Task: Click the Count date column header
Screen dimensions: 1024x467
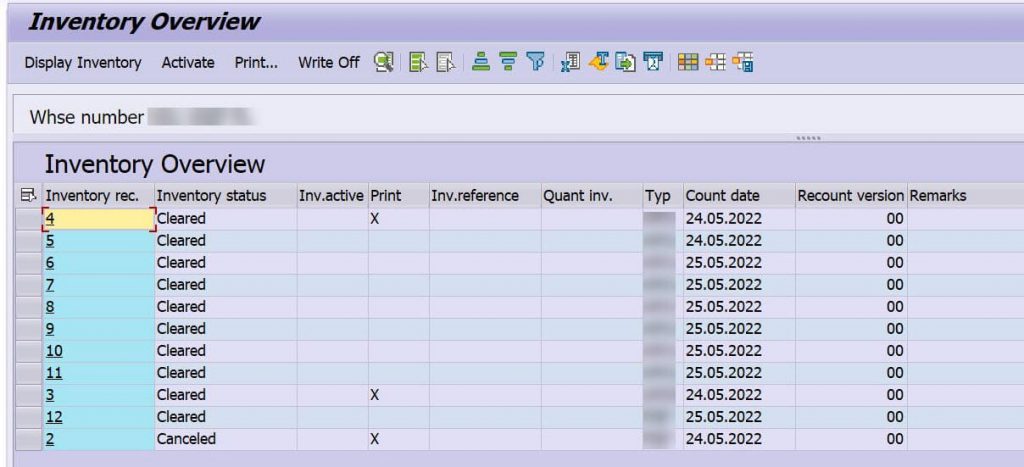Action: [722, 195]
